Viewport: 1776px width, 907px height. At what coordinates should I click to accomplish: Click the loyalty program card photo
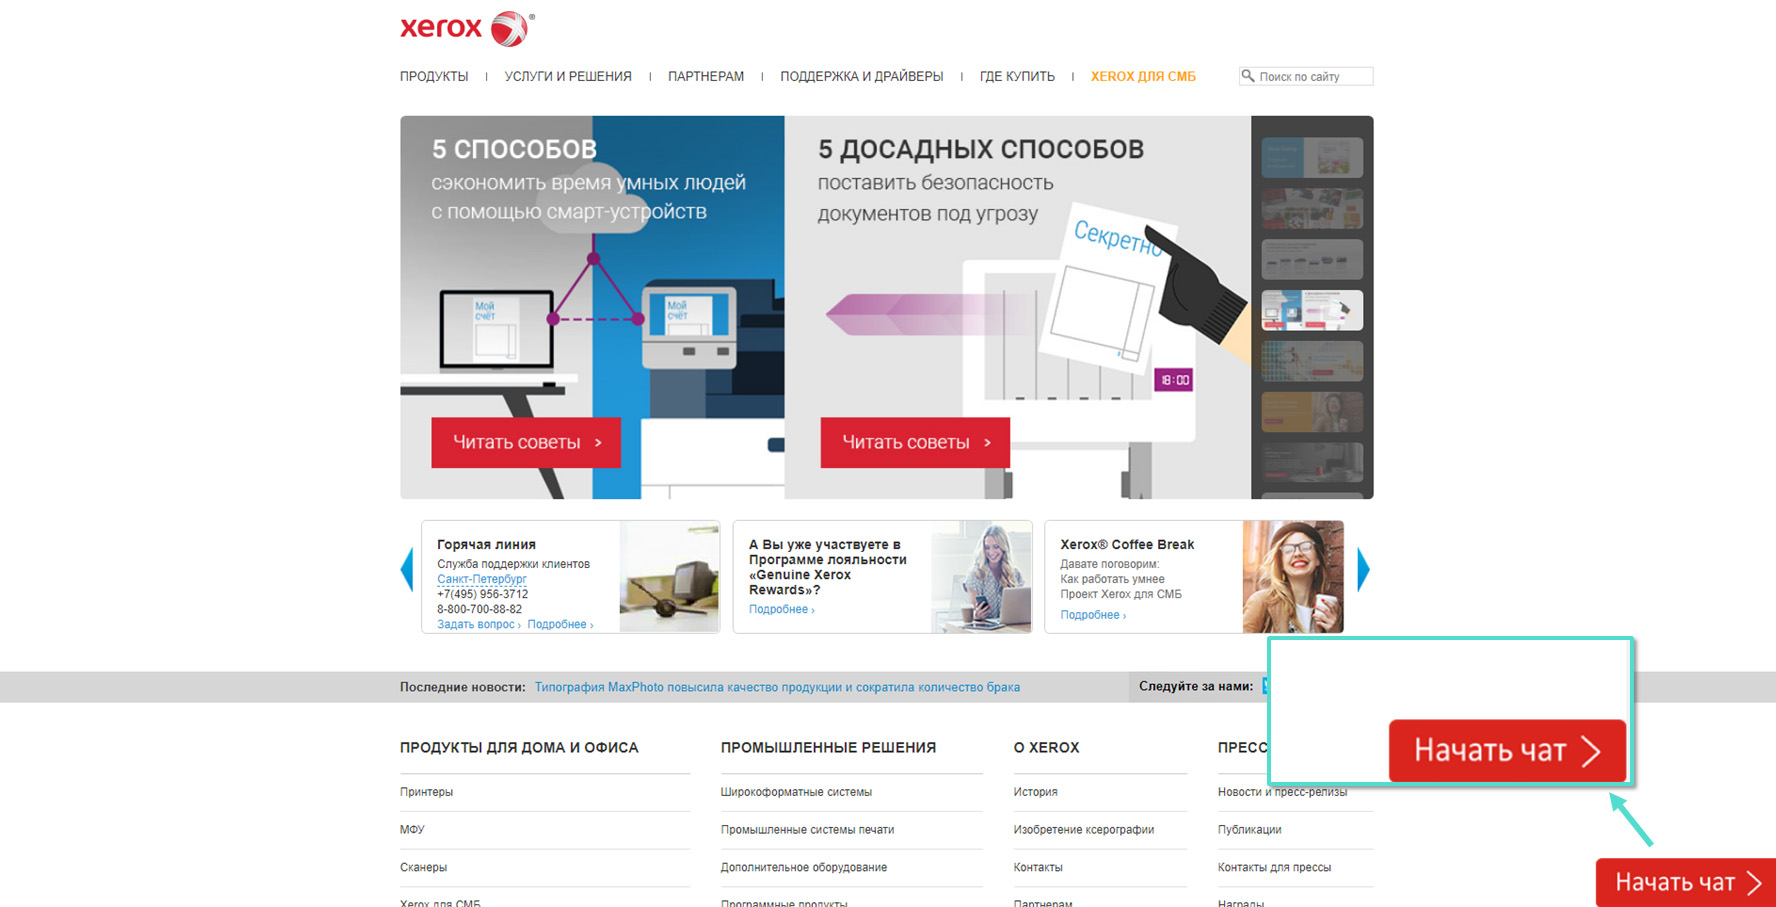(x=981, y=577)
